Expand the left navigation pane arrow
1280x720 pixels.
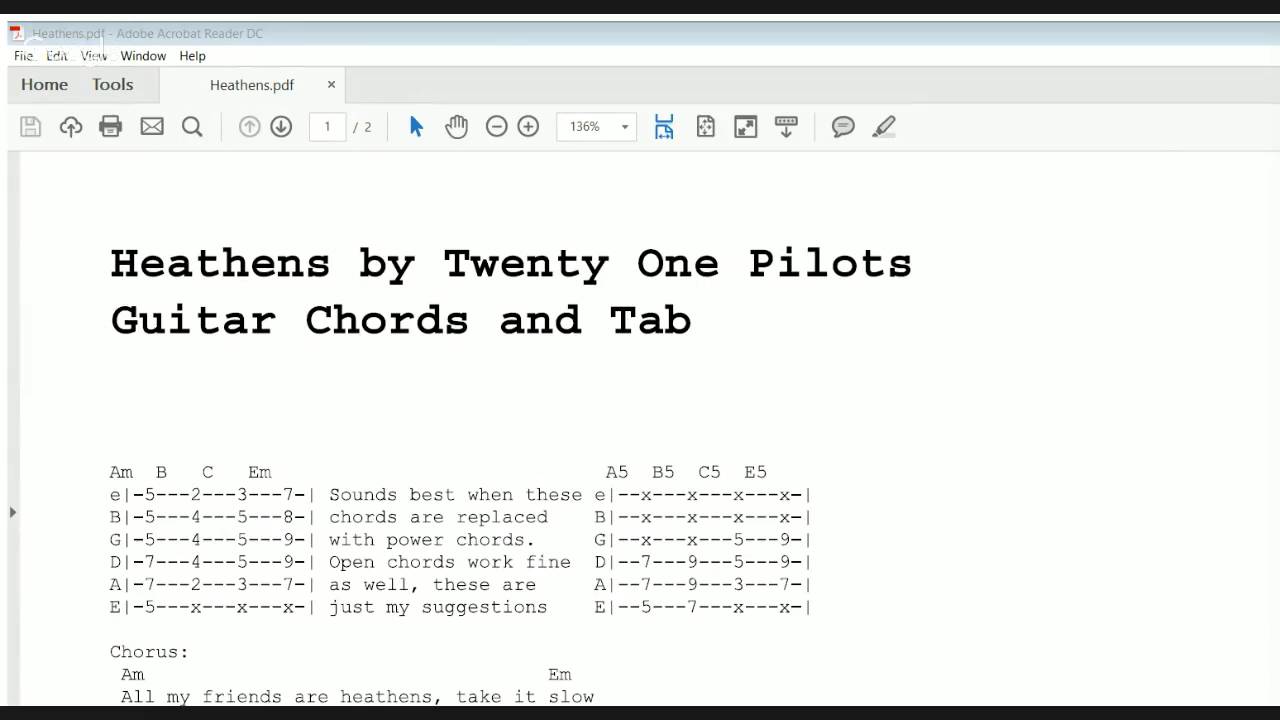[12, 512]
